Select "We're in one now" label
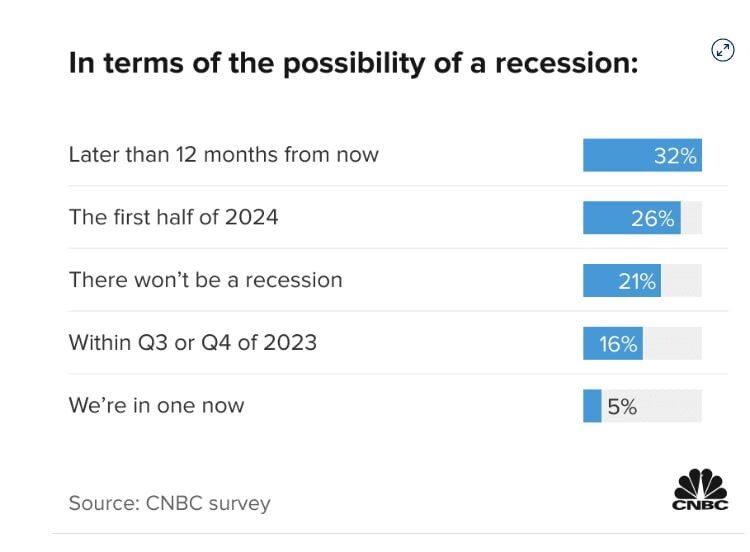750x552 pixels. tap(156, 405)
